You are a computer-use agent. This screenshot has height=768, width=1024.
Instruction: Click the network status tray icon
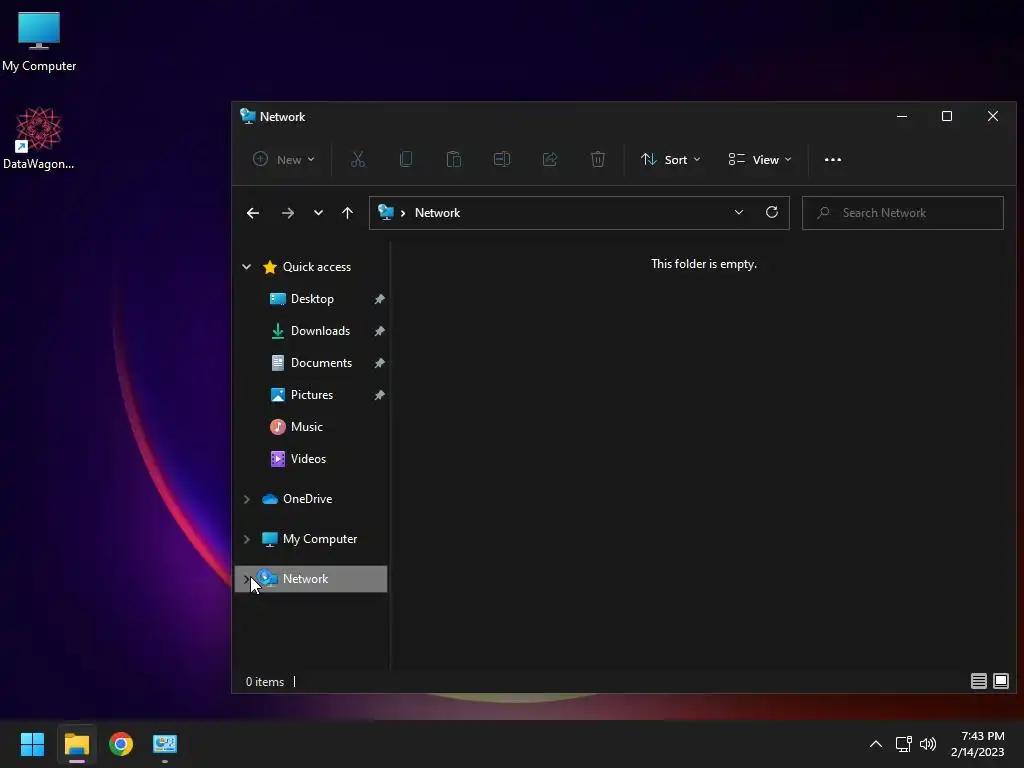click(903, 744)
